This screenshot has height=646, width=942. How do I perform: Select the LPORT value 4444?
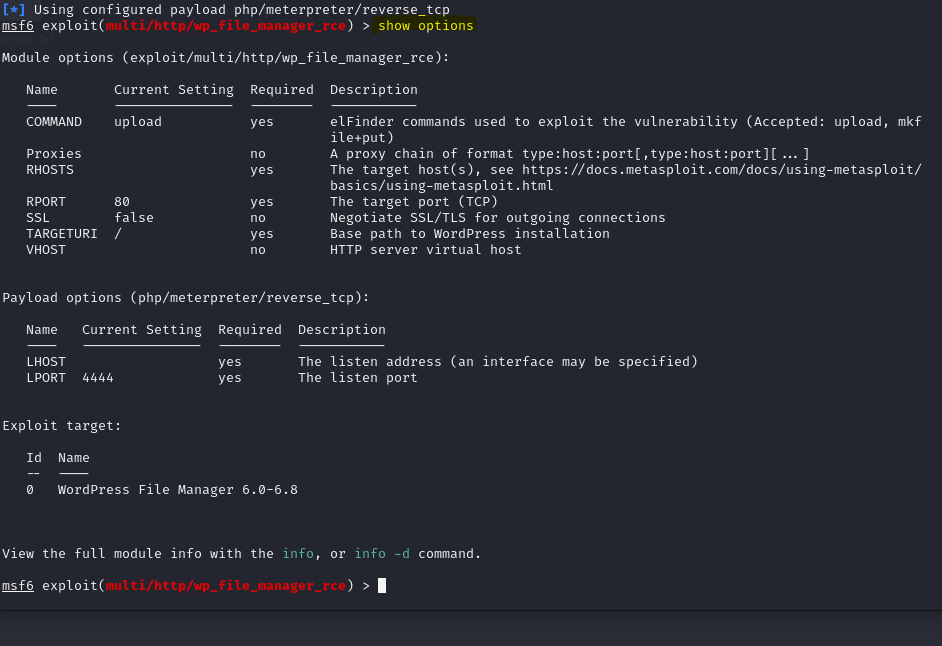pyautogui.click(x=98, y=377)
